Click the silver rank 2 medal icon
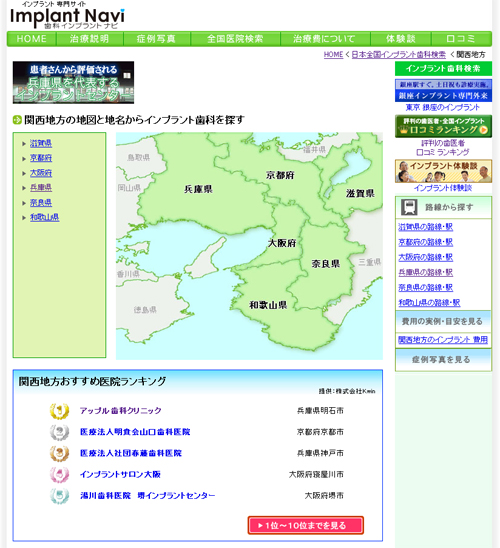The height and width of the screenshot is (548, 500). [x=59, y=432]
